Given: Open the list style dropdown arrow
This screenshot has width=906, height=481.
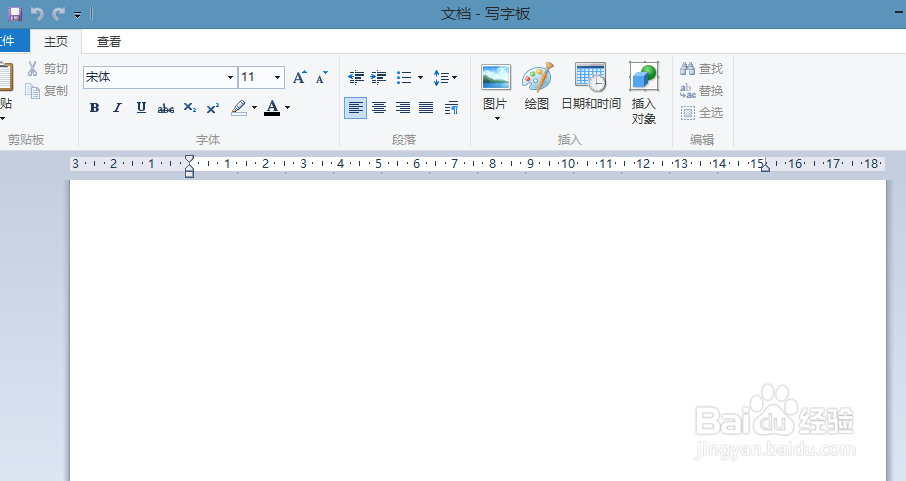Looking at the screenshot, I should (x=420, y=77).
